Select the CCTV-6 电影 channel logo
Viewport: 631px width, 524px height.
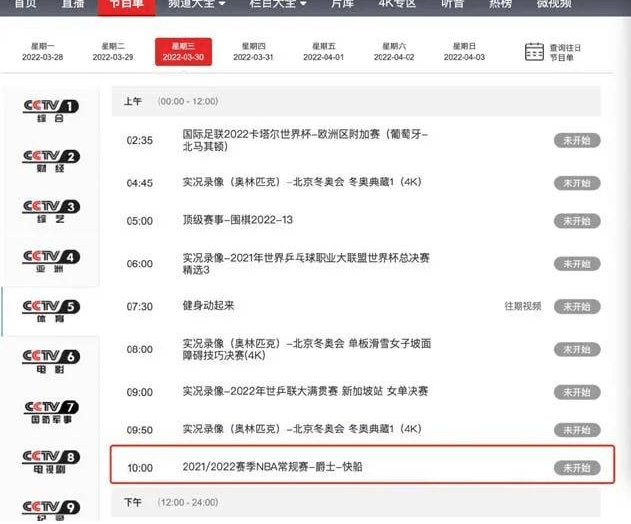pos(51,361)
